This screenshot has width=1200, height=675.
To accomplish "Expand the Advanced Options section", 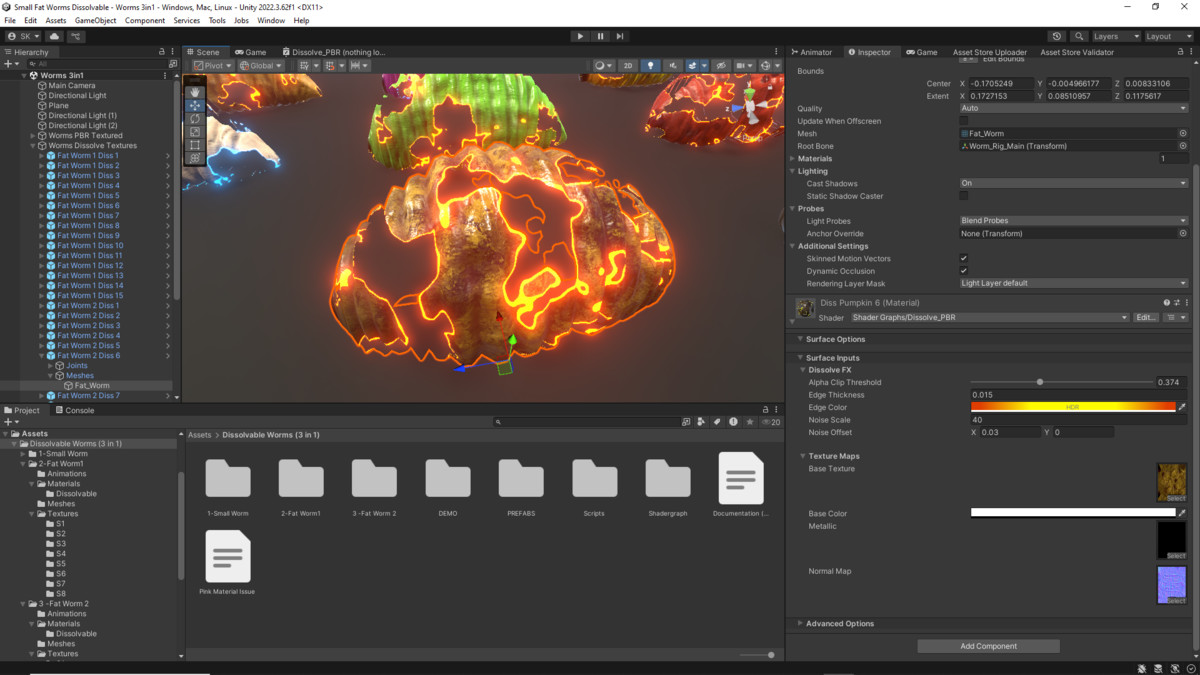I will coord(839,624).
